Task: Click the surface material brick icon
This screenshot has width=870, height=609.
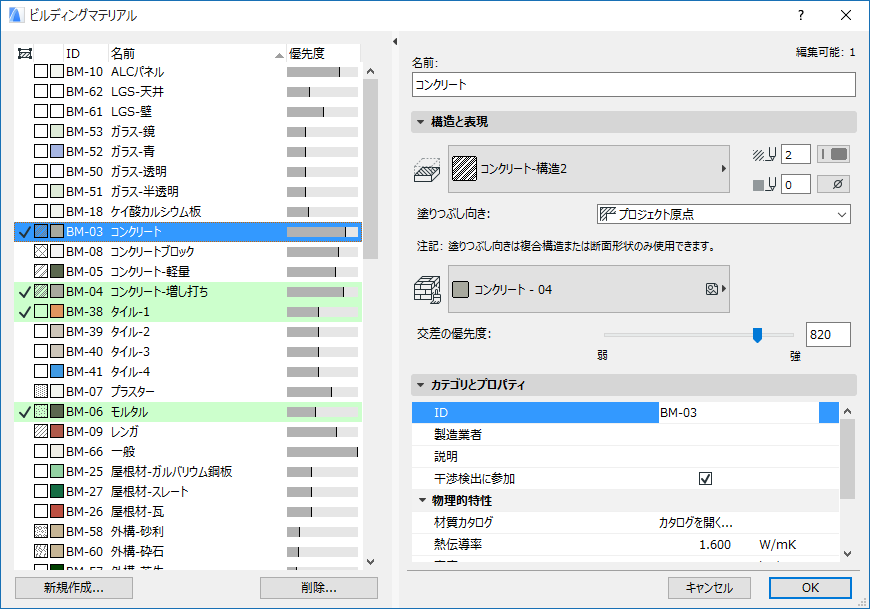Action: coord(427,290)
